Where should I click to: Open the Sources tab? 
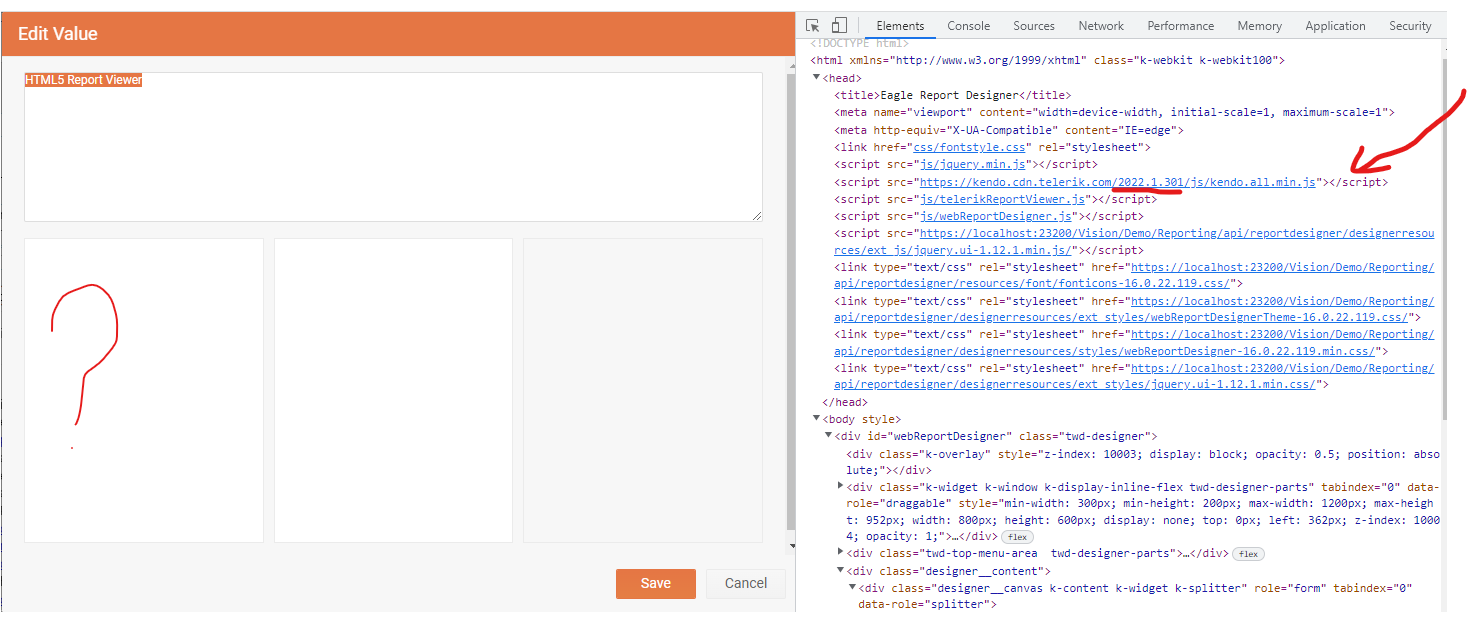coord(1033,26)
